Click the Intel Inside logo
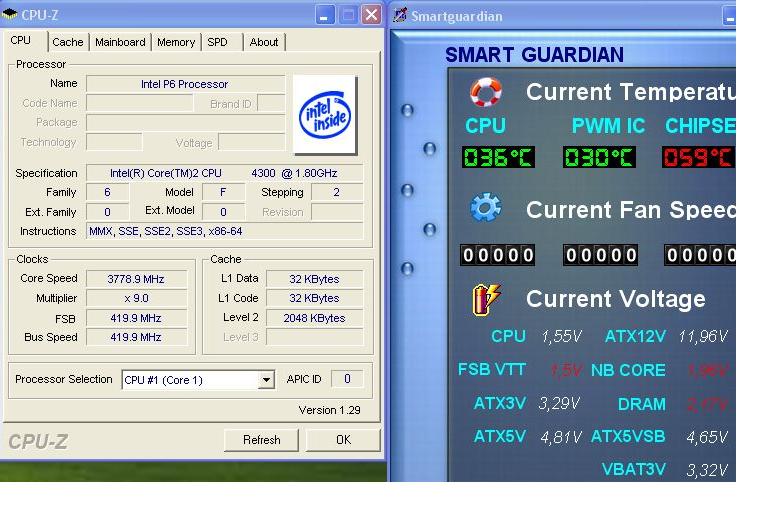 tap(325, 115)
